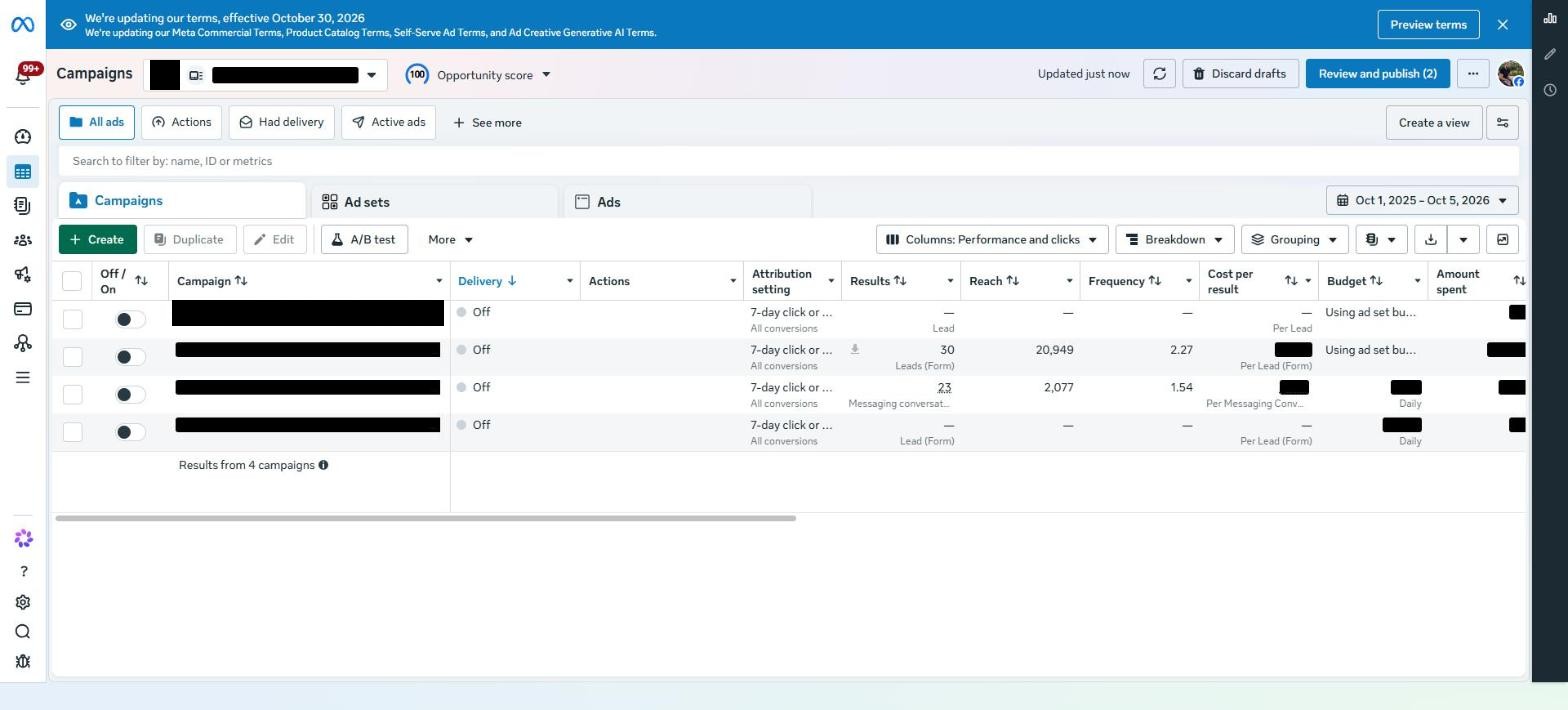This screenshot has height=710, width=1568.
Task: Dismiss the terms update banner
Action: [1502, 25]
